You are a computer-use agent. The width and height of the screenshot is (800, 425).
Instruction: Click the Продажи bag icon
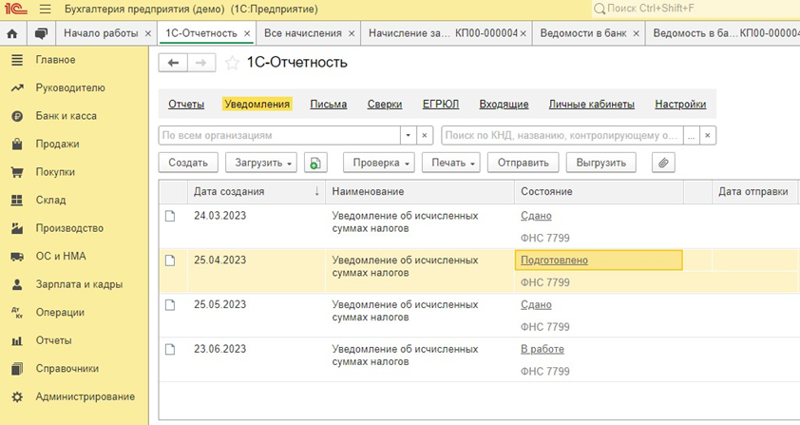click(17, 144)
